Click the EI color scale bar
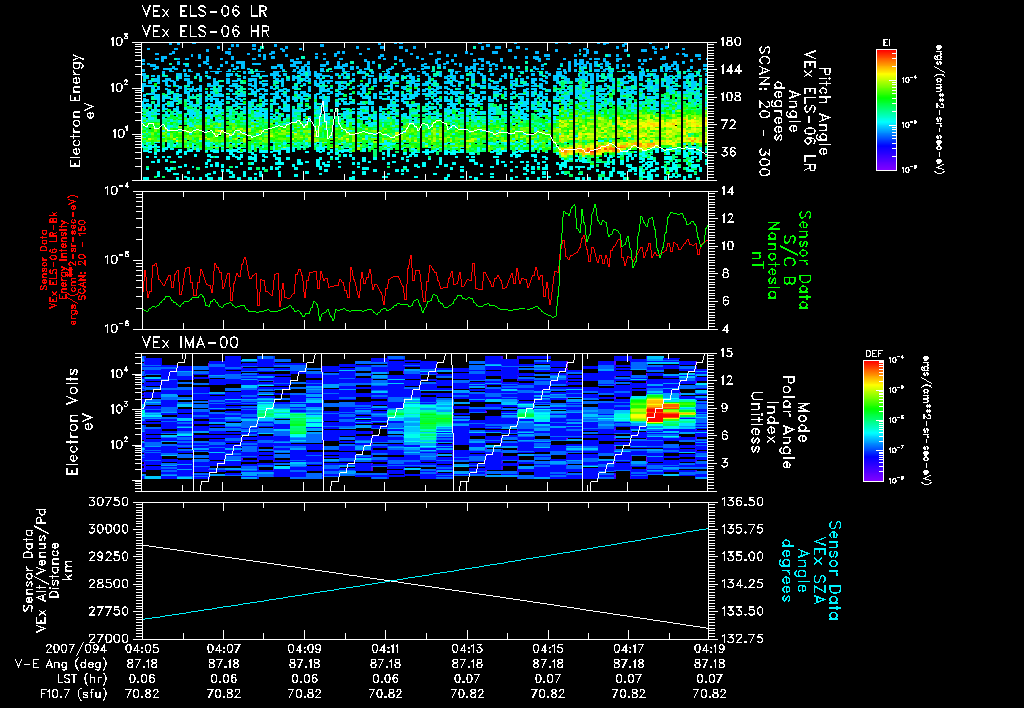Viewport: 1024px width, 708px height. [886, 110]
